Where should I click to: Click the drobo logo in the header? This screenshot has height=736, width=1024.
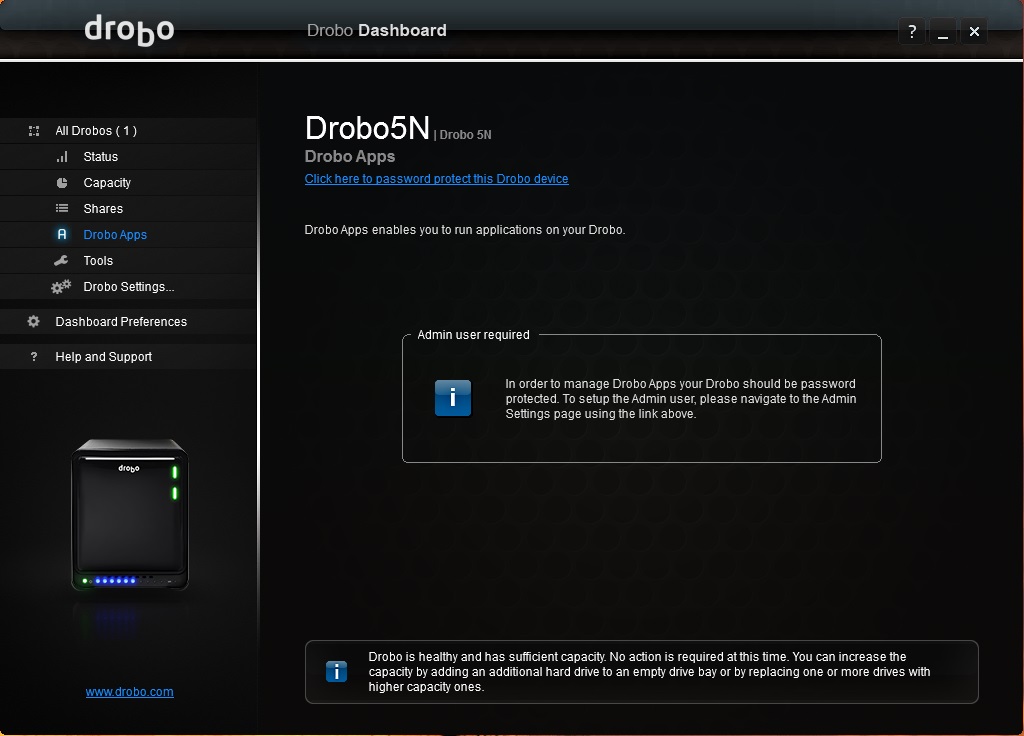[x=129, y=30]
